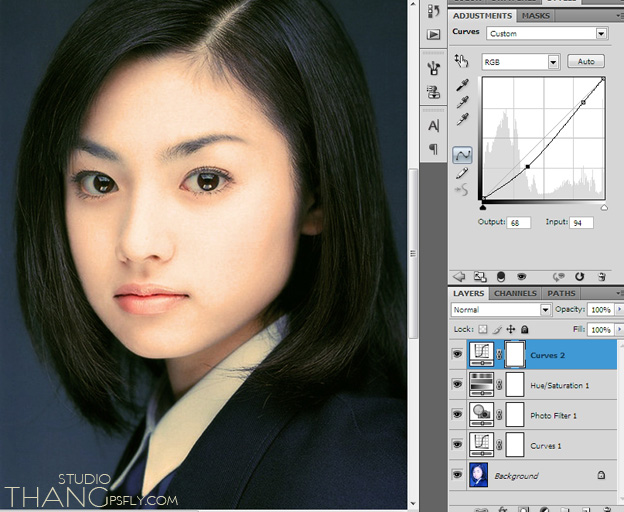
Task: Hide the Curves 2 layer
Action: point(457,354)
